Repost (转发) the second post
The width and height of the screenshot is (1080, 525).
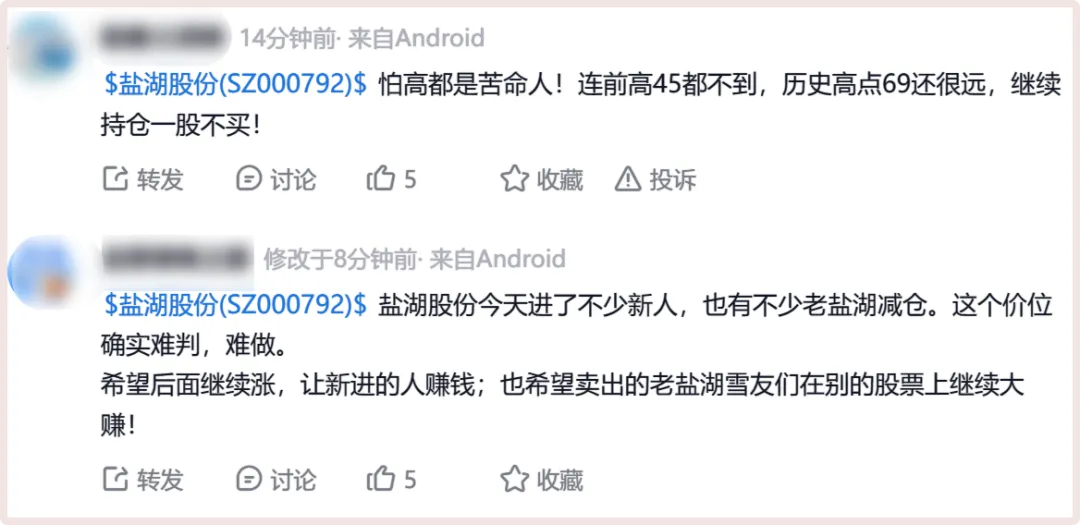117,479
